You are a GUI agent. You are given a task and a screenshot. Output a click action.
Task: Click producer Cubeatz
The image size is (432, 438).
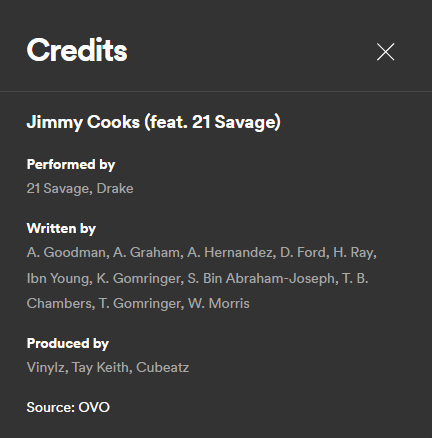(x=163, y=368)
